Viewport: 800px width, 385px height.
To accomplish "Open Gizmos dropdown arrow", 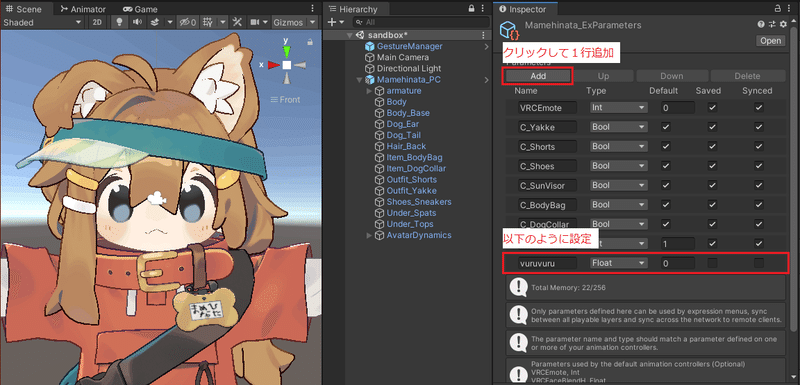I will (312, 22).
